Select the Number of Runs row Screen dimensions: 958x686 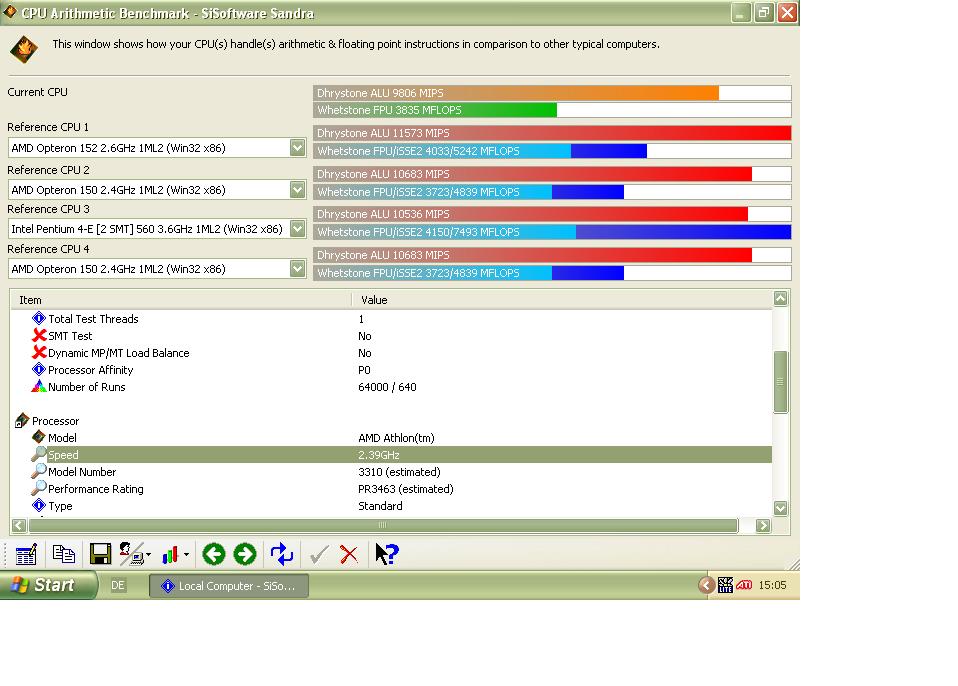click(391, 387)
